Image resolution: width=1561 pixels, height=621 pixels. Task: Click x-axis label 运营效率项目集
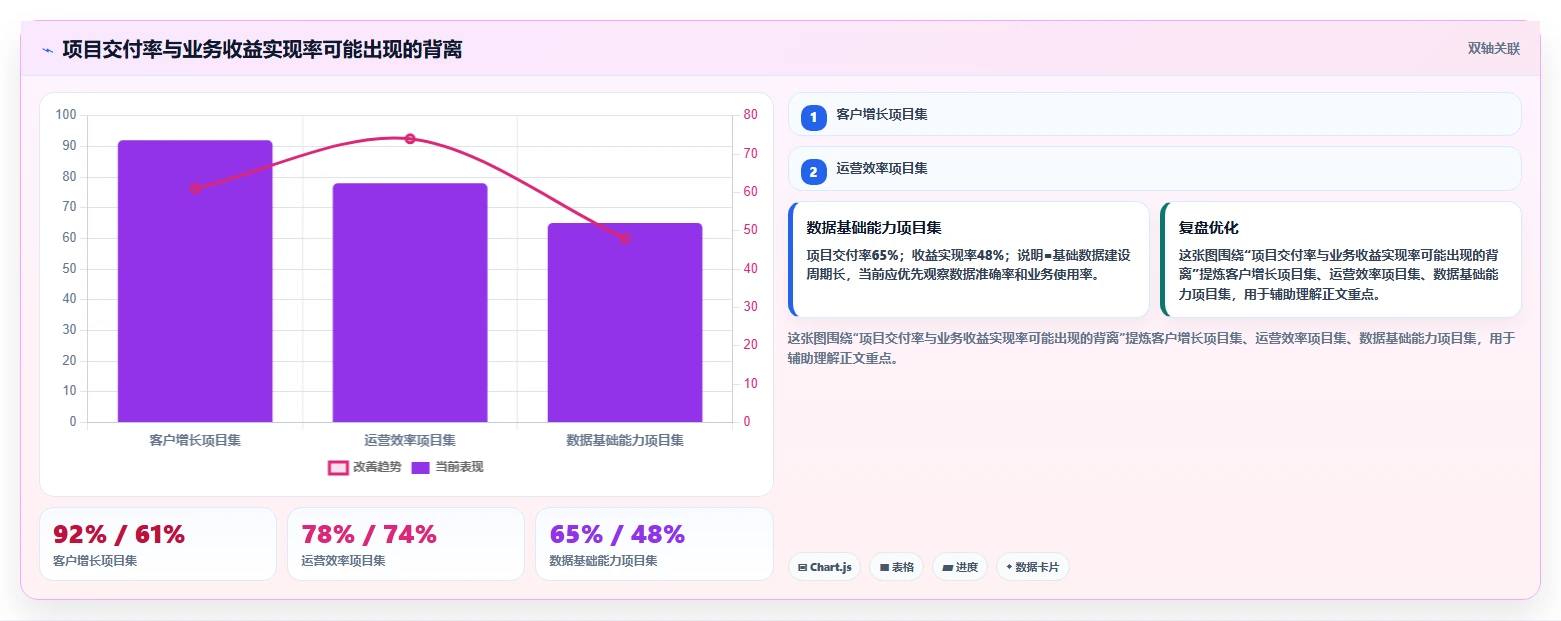(410, 440)
